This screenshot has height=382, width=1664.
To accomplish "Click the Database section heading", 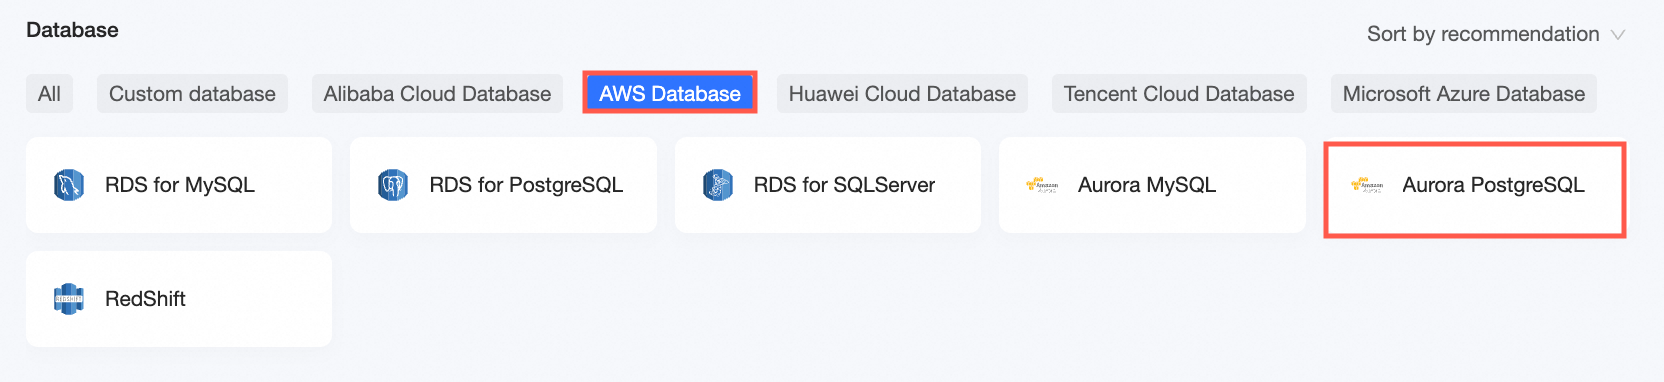I will tap(72, 30).
